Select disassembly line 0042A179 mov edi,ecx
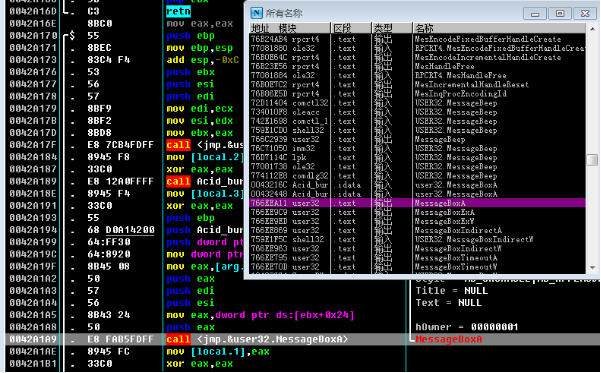 [125, 108]
